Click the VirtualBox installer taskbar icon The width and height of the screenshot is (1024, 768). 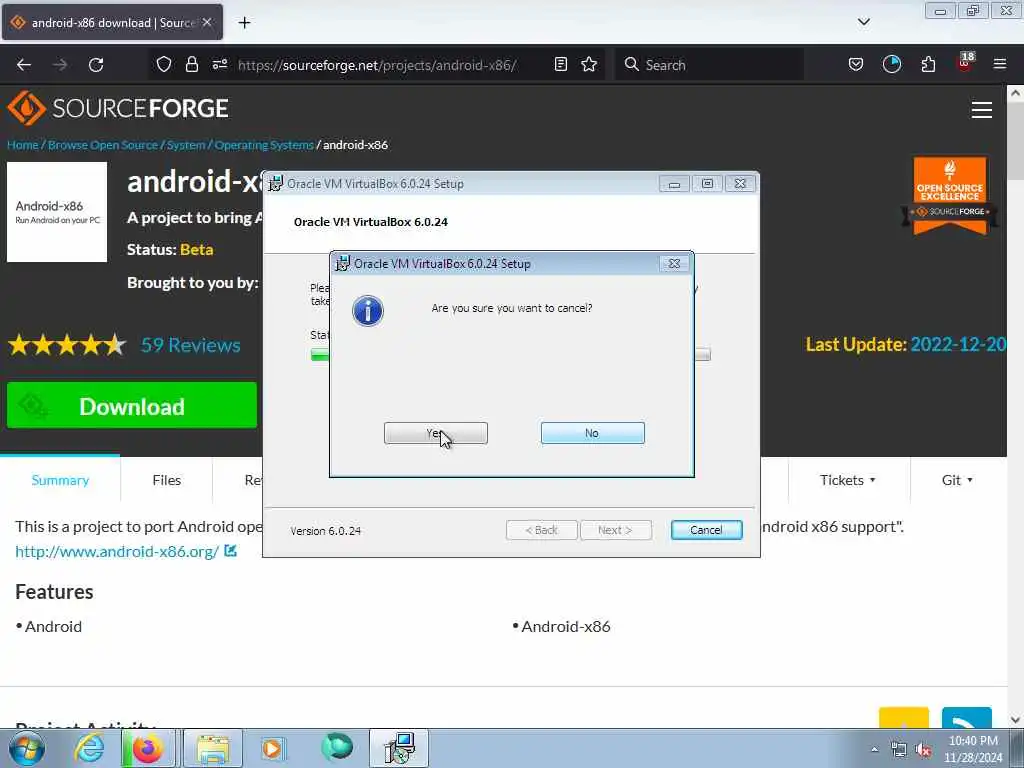[400, 748]
